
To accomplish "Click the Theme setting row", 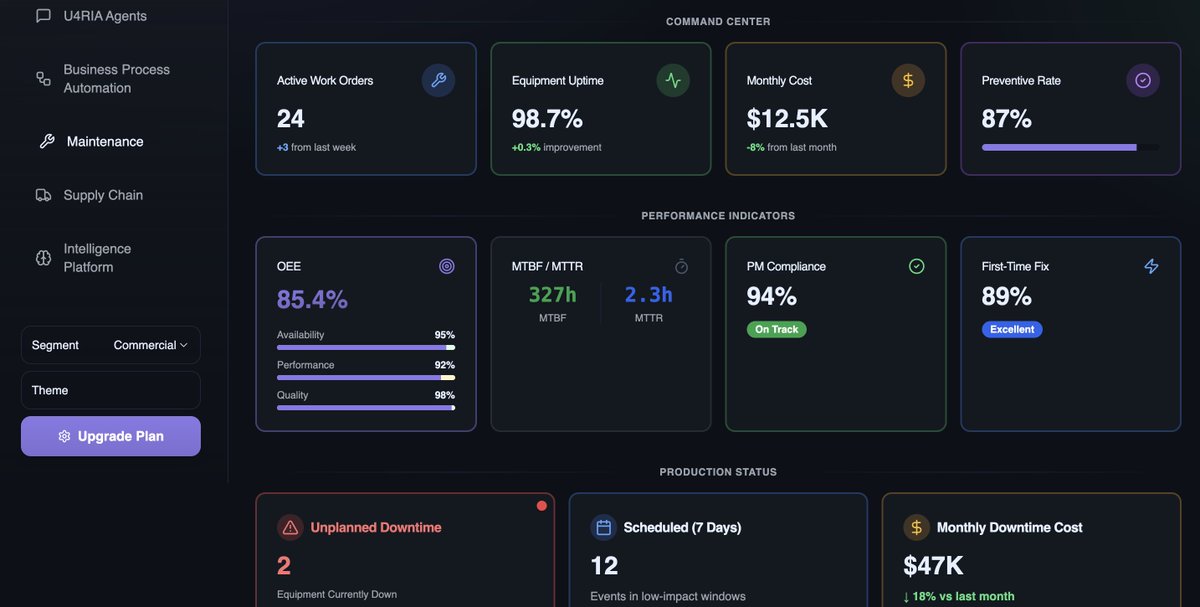I will click(x=111, y=390).
